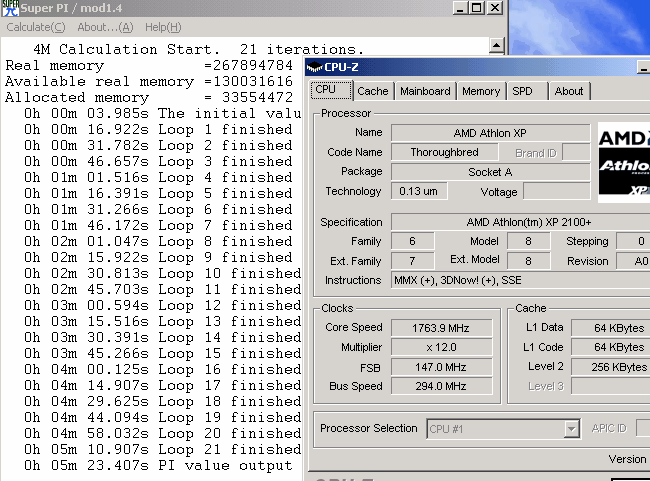Click the Core Speed value 1763.9 MHz
Image resolution: width=650 pixels, height=481 pixels.
point(441,328)
